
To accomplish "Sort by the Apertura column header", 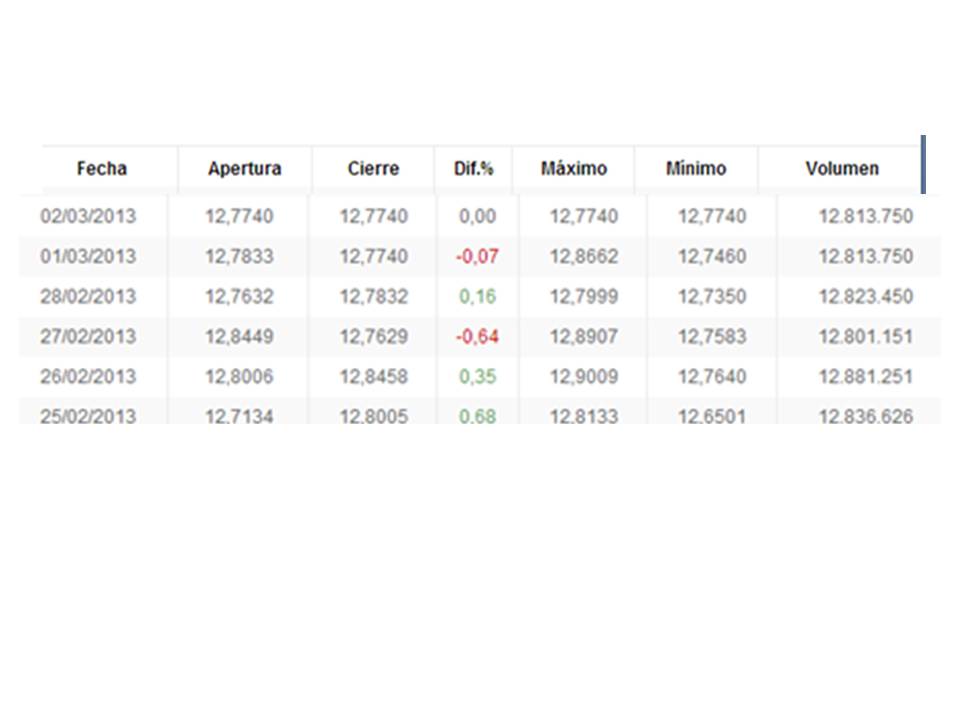I will 244,168.
